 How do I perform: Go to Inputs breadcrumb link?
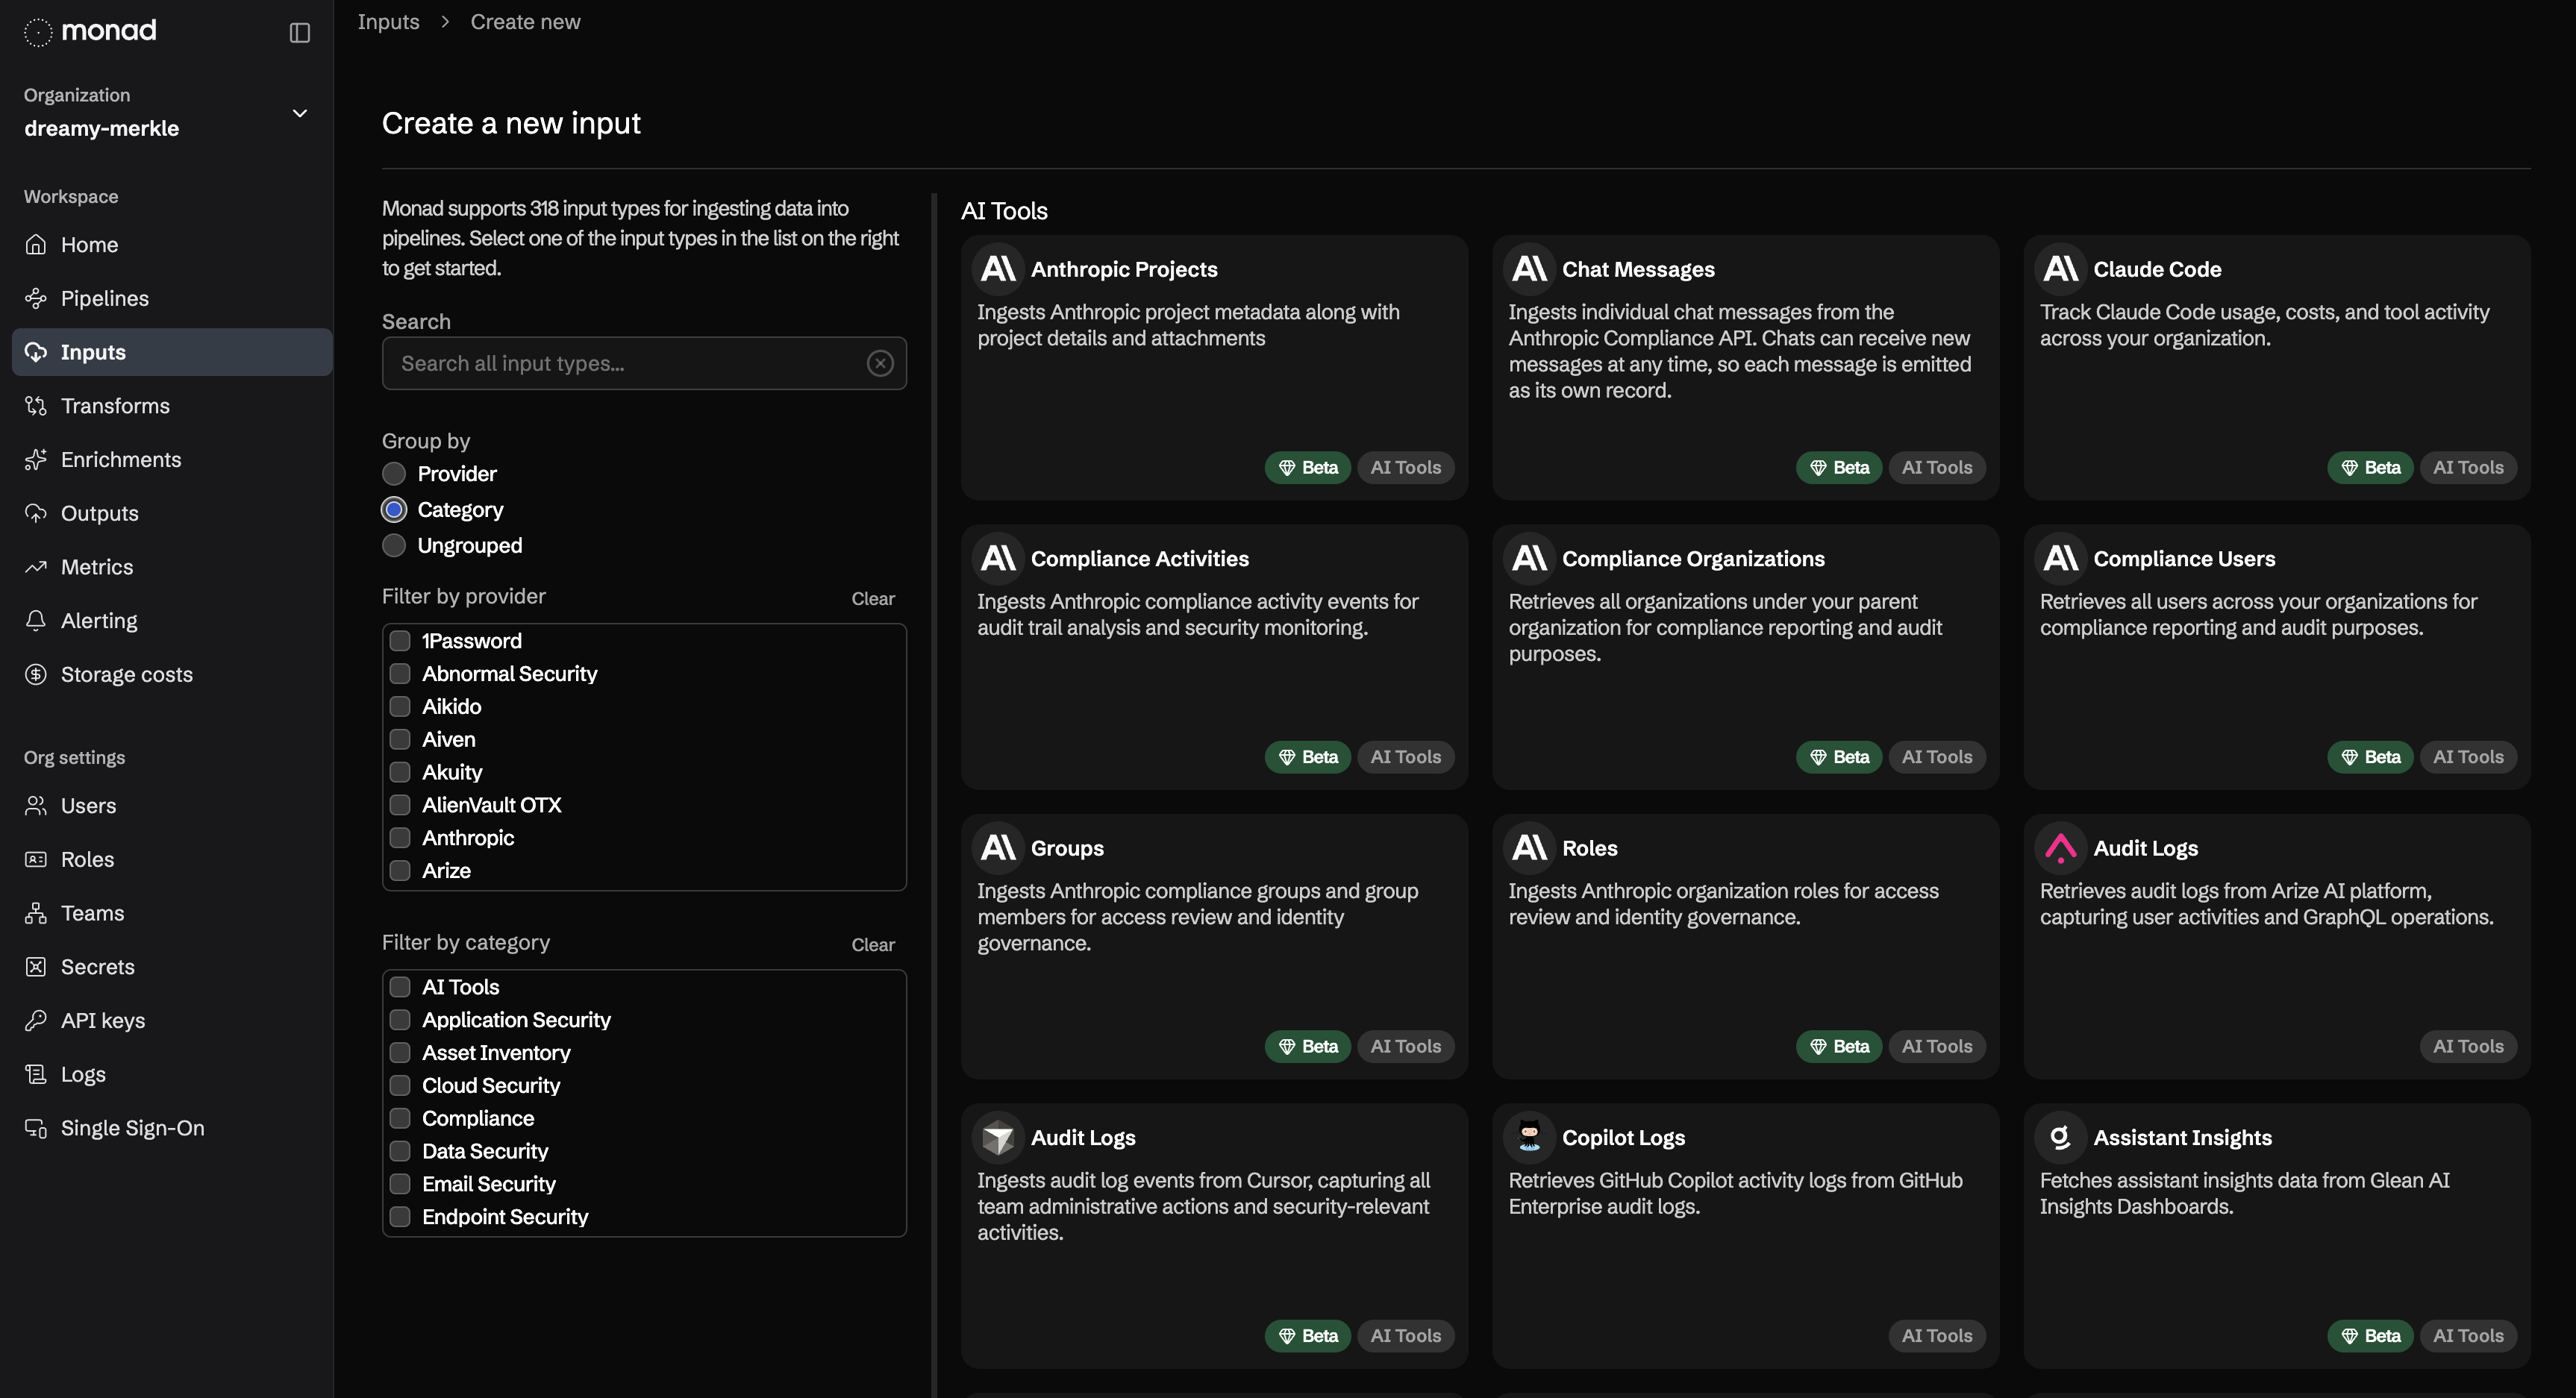[388, 22]
